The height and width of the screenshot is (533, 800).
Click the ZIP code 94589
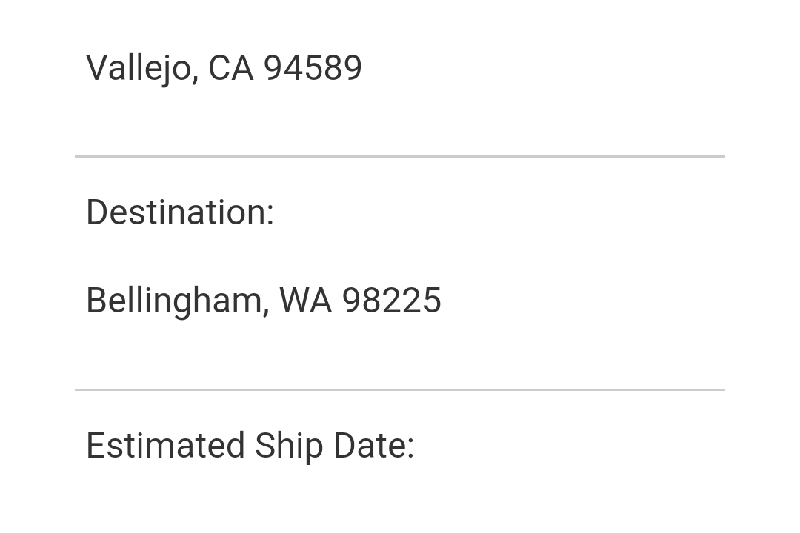point(312,69)
